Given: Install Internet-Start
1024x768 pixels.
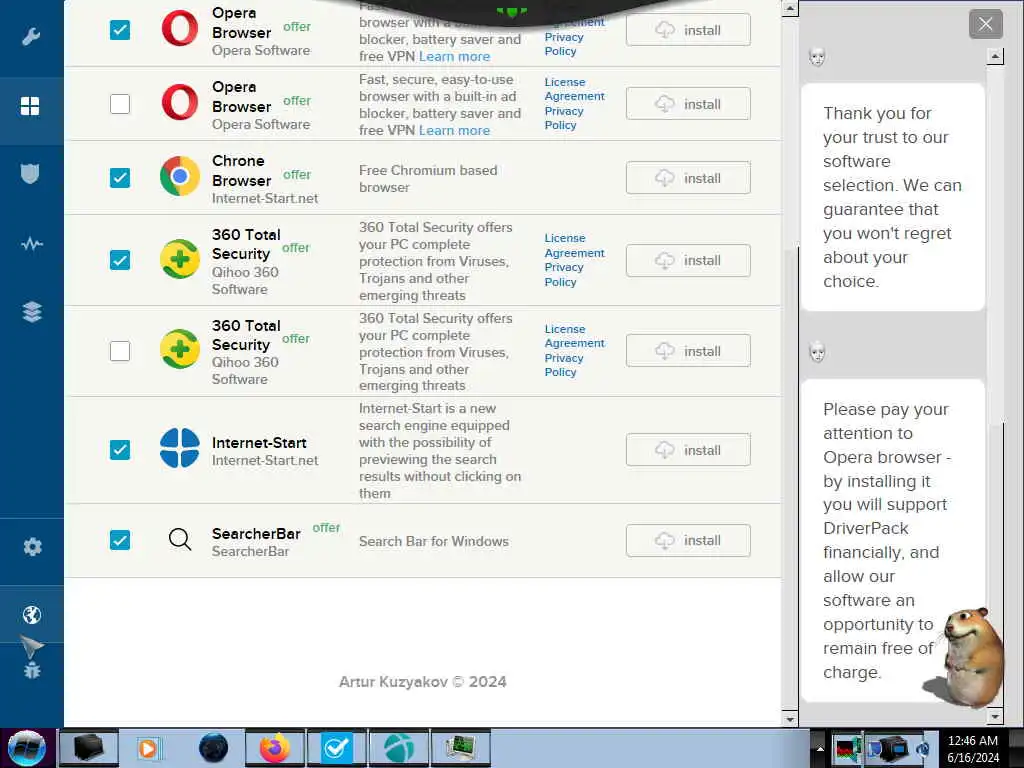Looking at the screenshot, I should (x=688, y=449).
